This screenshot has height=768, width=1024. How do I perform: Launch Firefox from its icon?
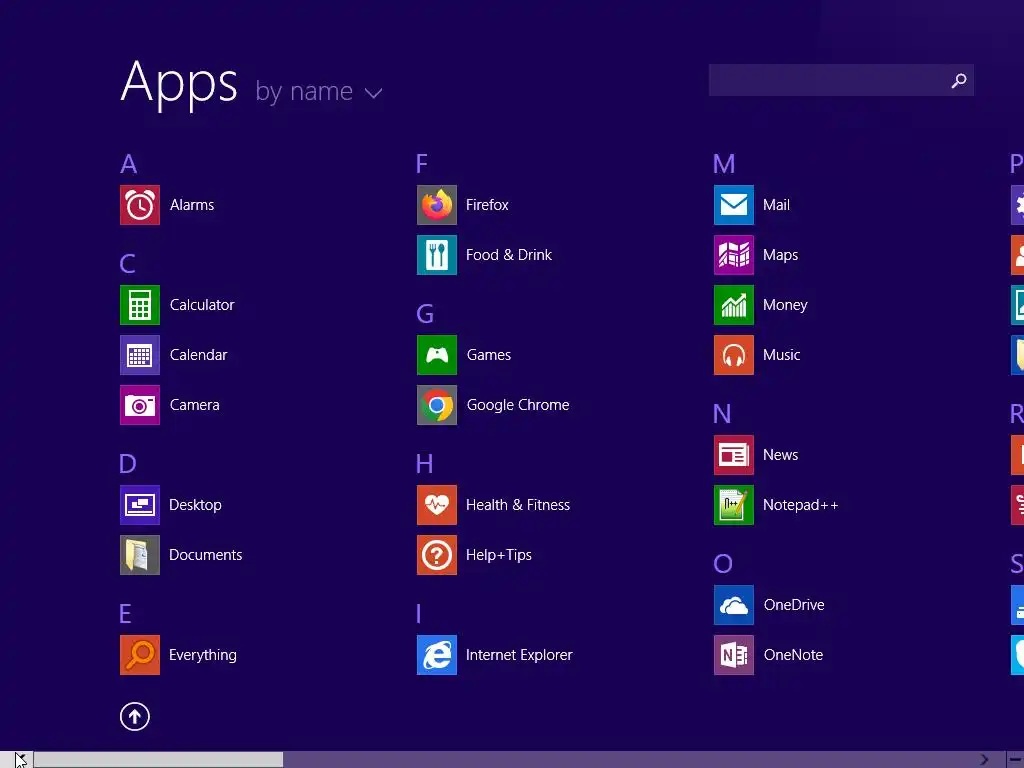tap(437, 205)
